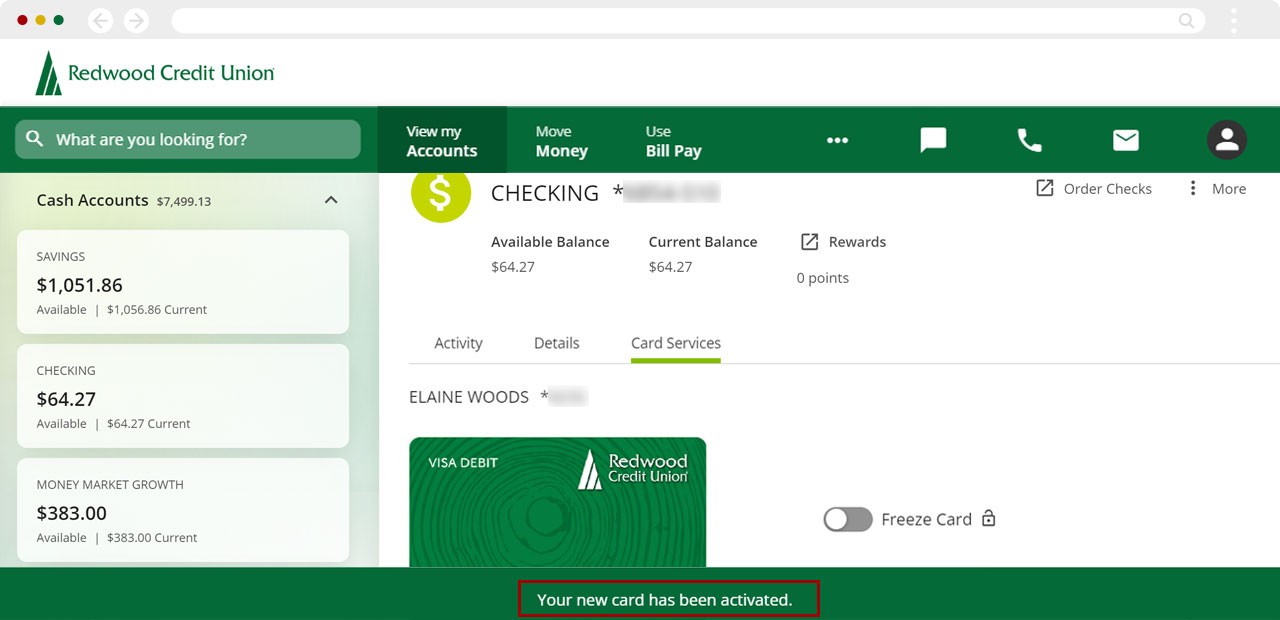The image size is (1280, 620).
Task: Switch to the Details tab
Action: pos(557,343)
